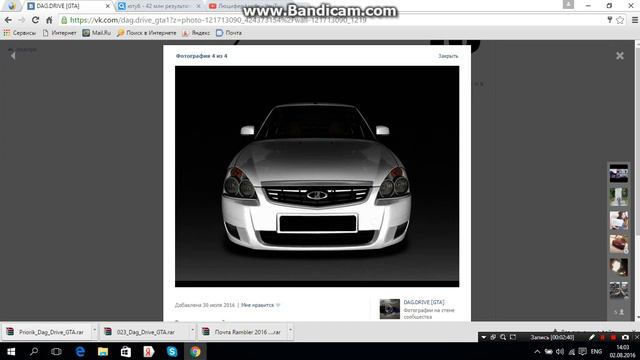Open the Windows Start menu
640x360 pixels.
[11, 351]
